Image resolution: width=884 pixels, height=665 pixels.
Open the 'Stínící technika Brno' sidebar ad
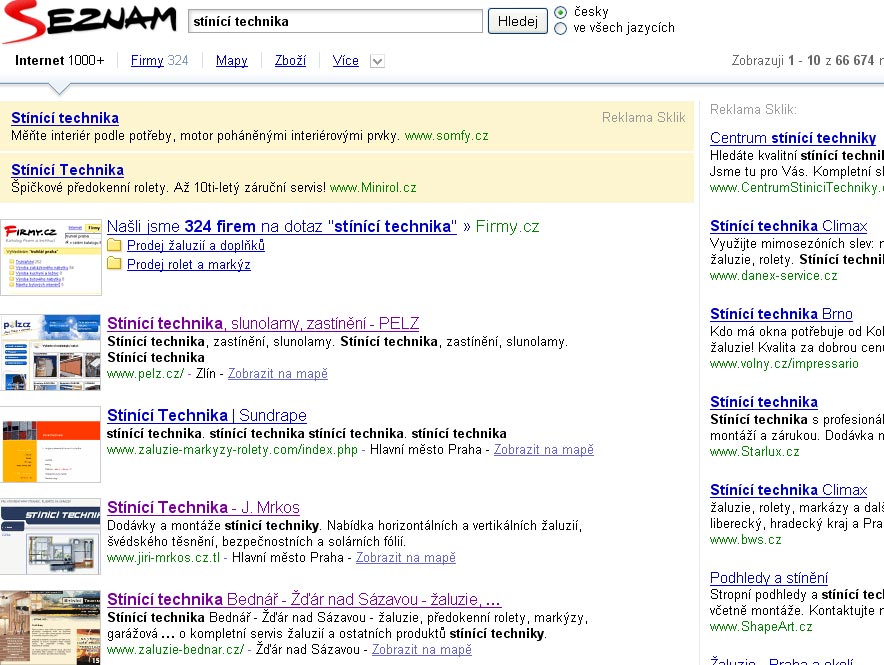(781, 314)
